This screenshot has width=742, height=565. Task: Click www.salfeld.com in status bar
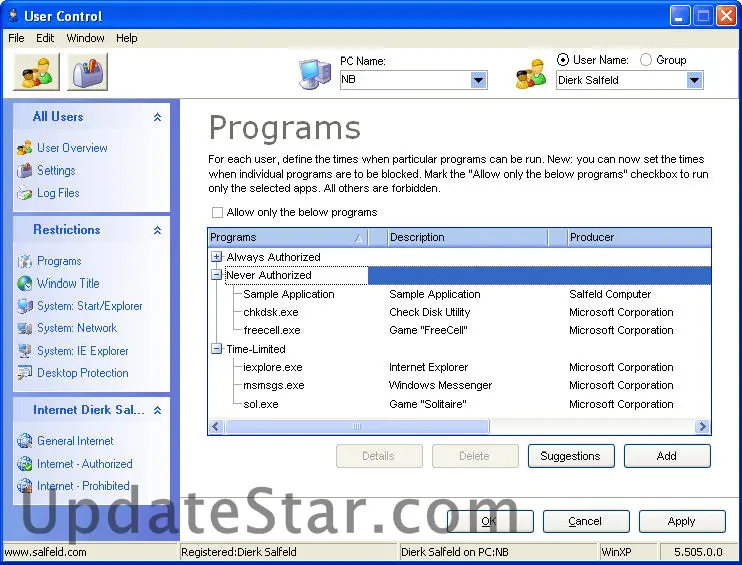click(45, 552)
